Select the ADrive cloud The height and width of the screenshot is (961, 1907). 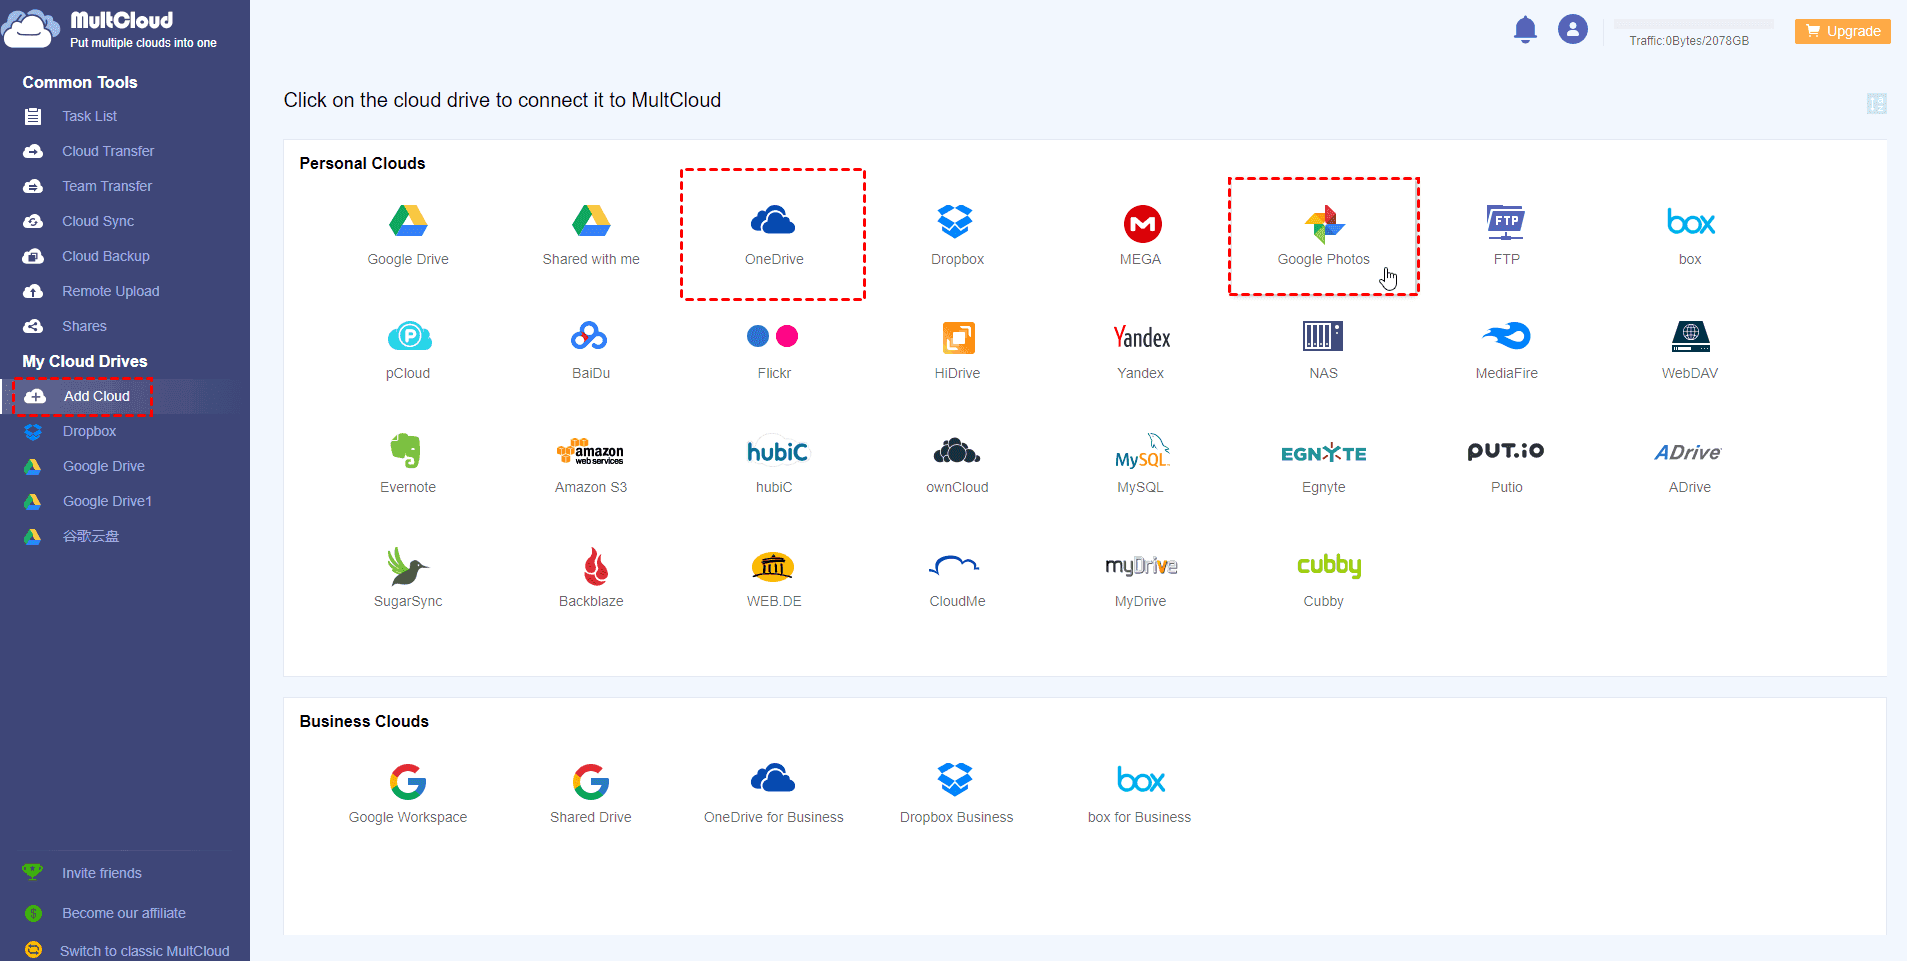pos(1690,464)
